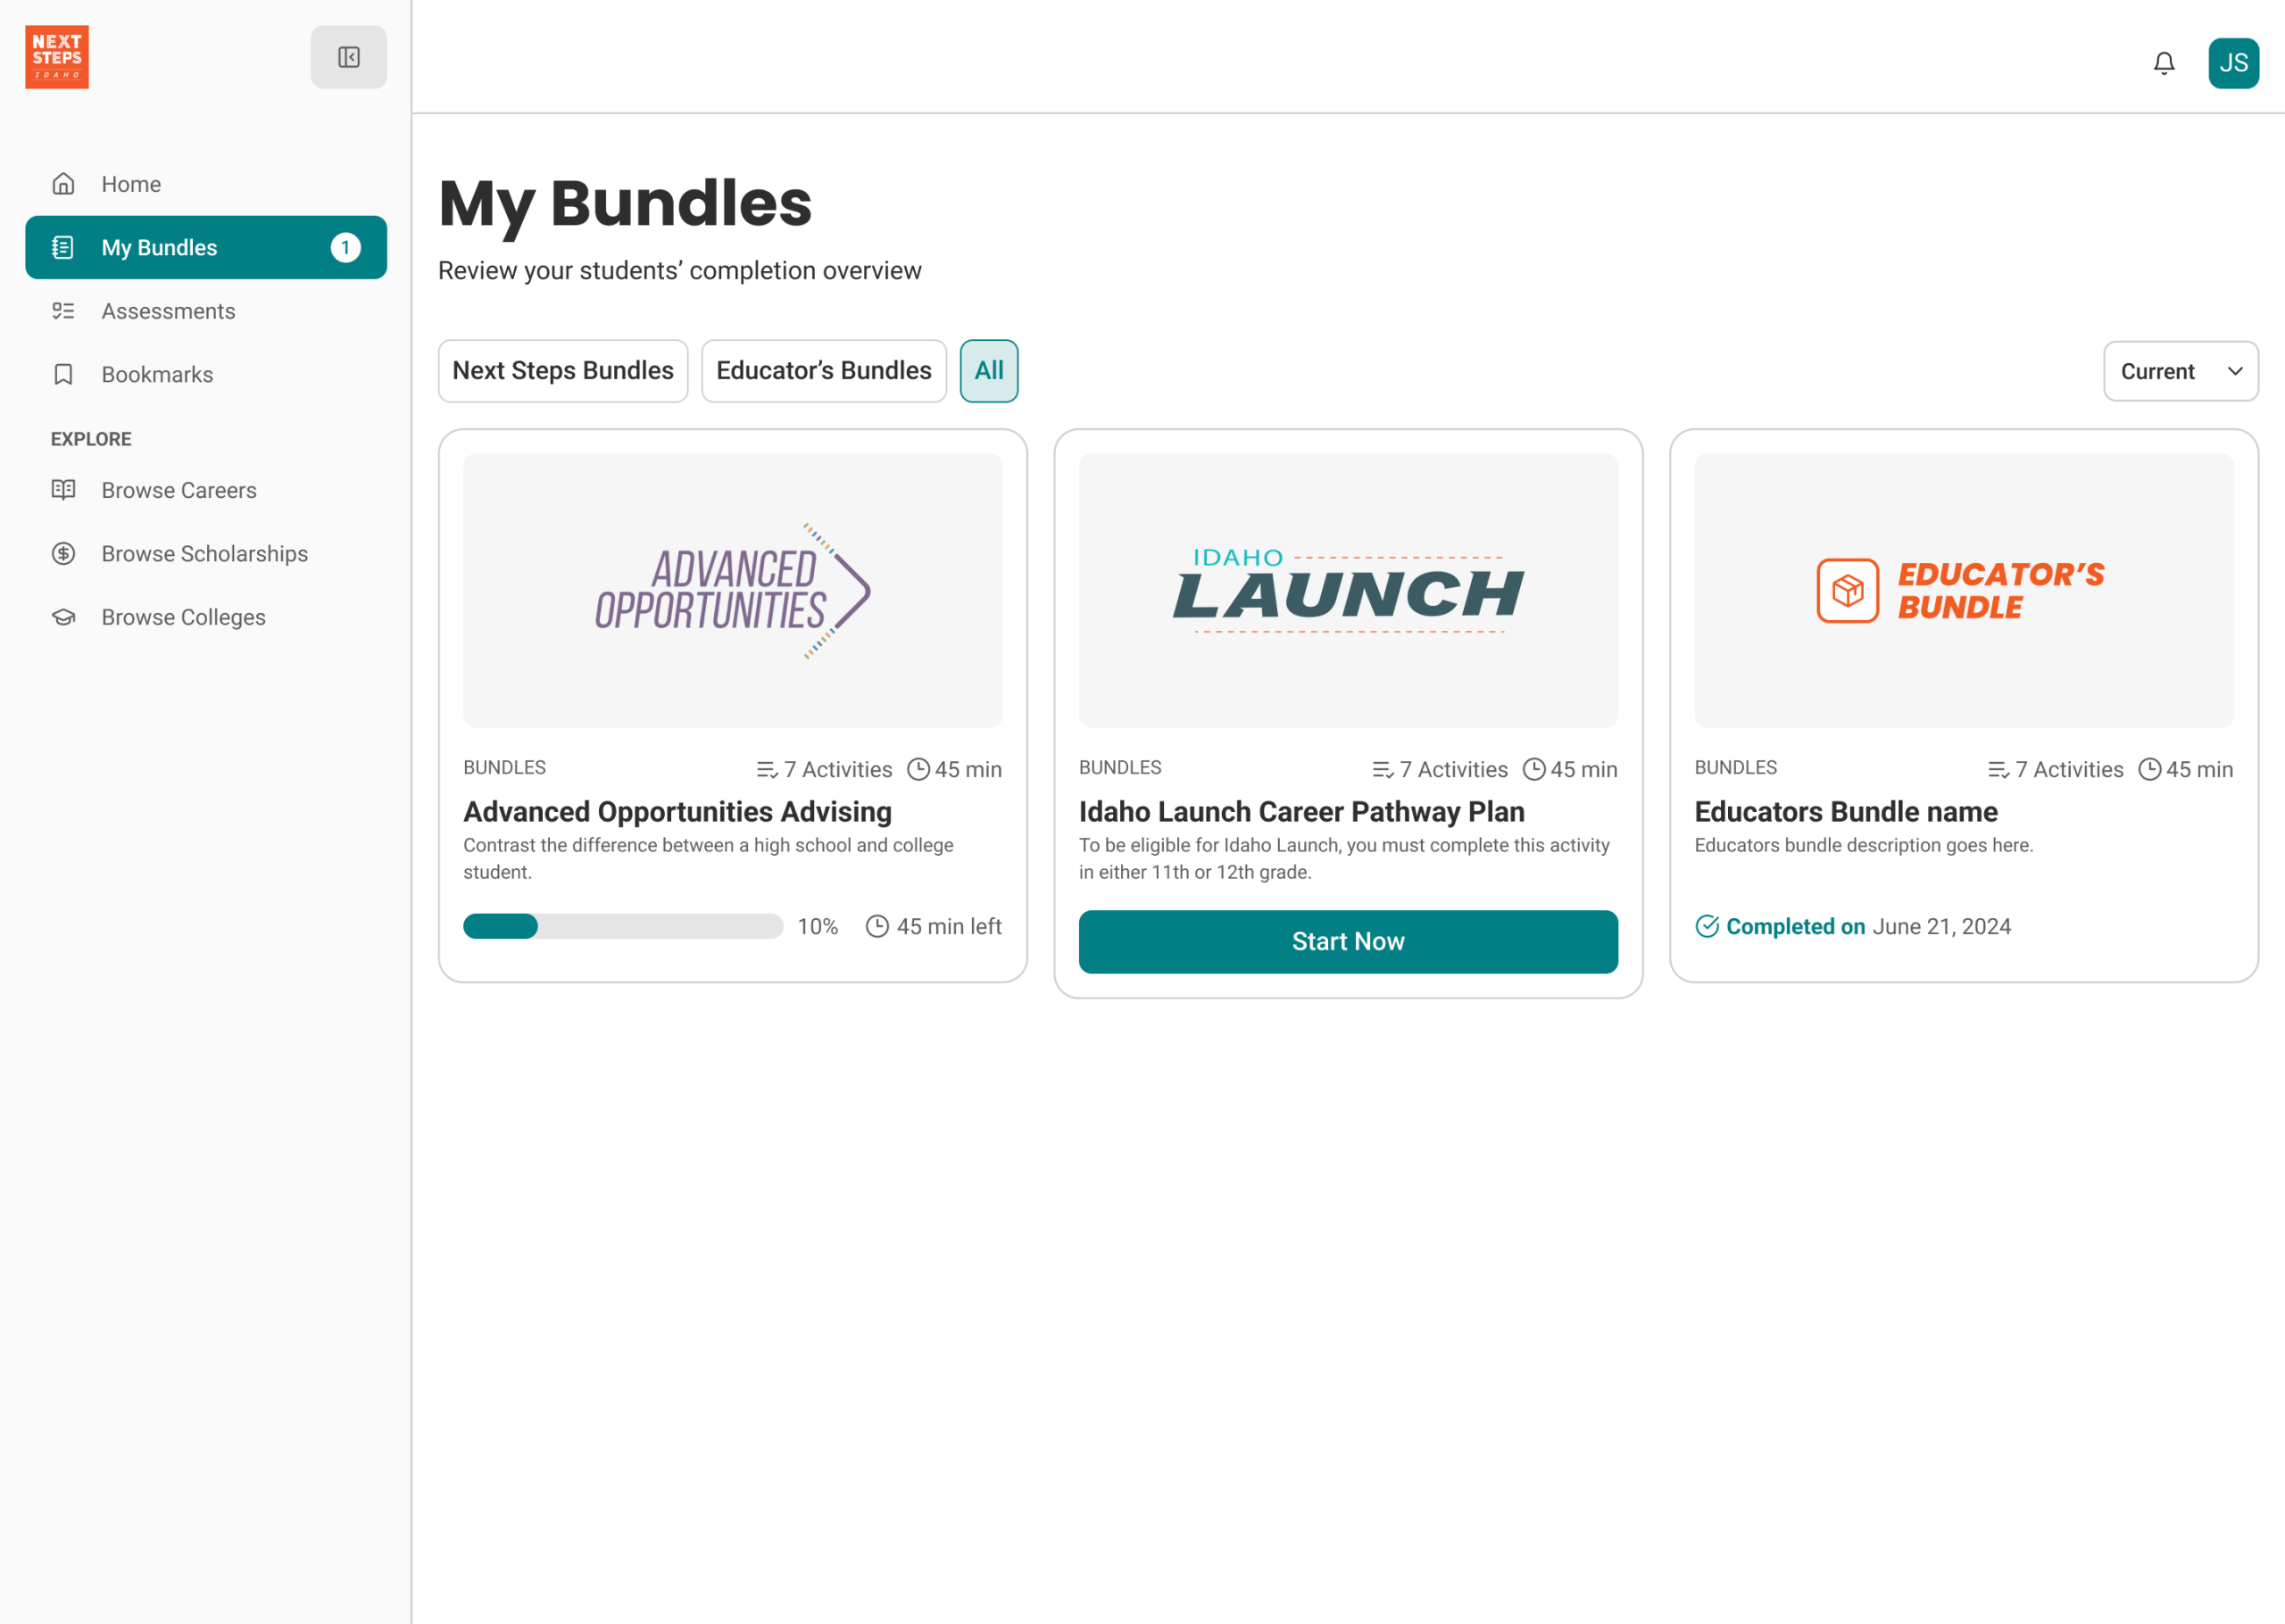This screenshot has width=2285, height=1624.
Task: Open the JS user avatar menu
Action: (x=2232, y=64)
